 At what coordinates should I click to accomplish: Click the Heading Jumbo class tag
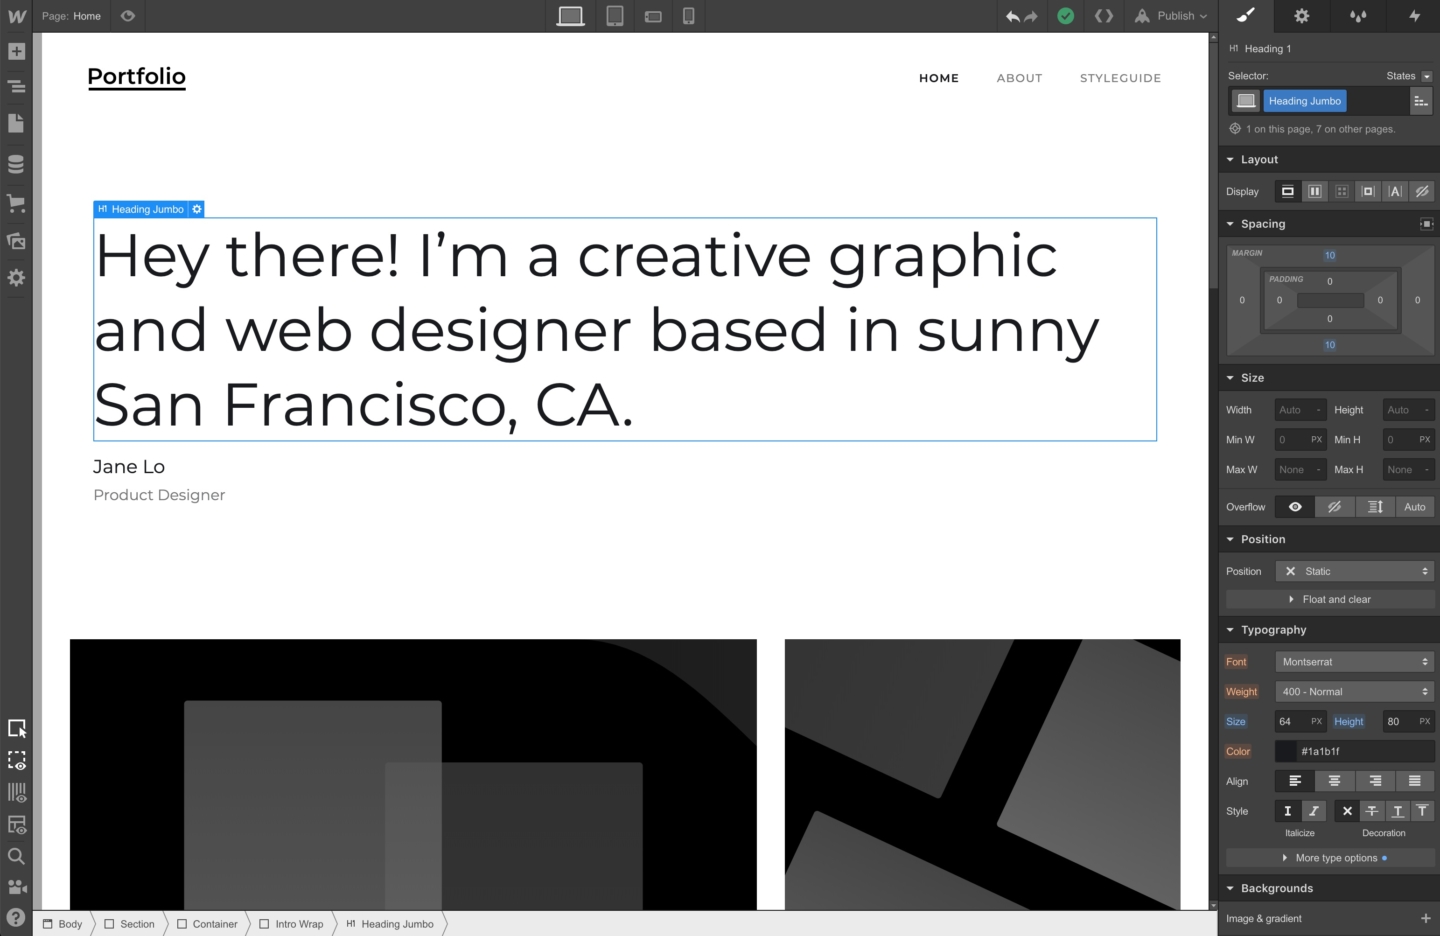pos(1305,101)
